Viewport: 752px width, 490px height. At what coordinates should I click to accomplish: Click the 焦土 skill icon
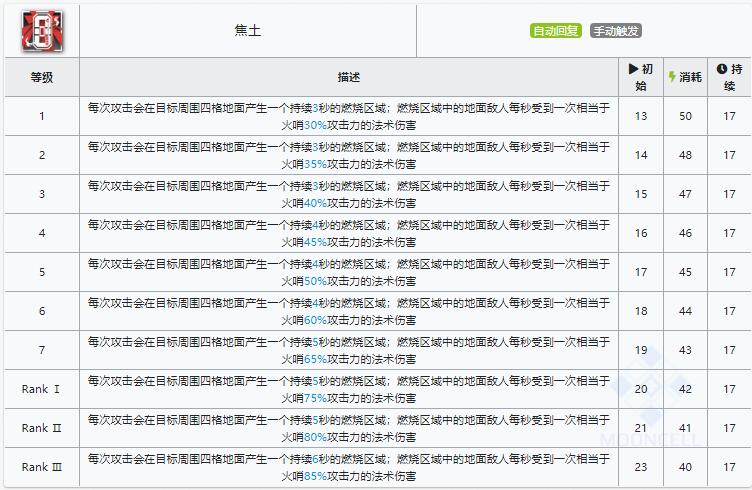click(42, 31)
